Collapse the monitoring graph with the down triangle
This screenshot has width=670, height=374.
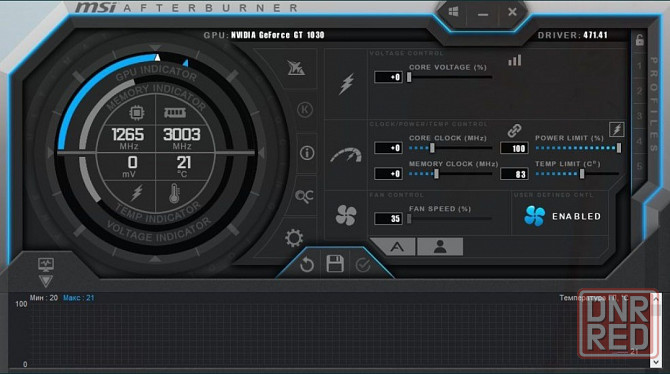click(x=46, y=281)
